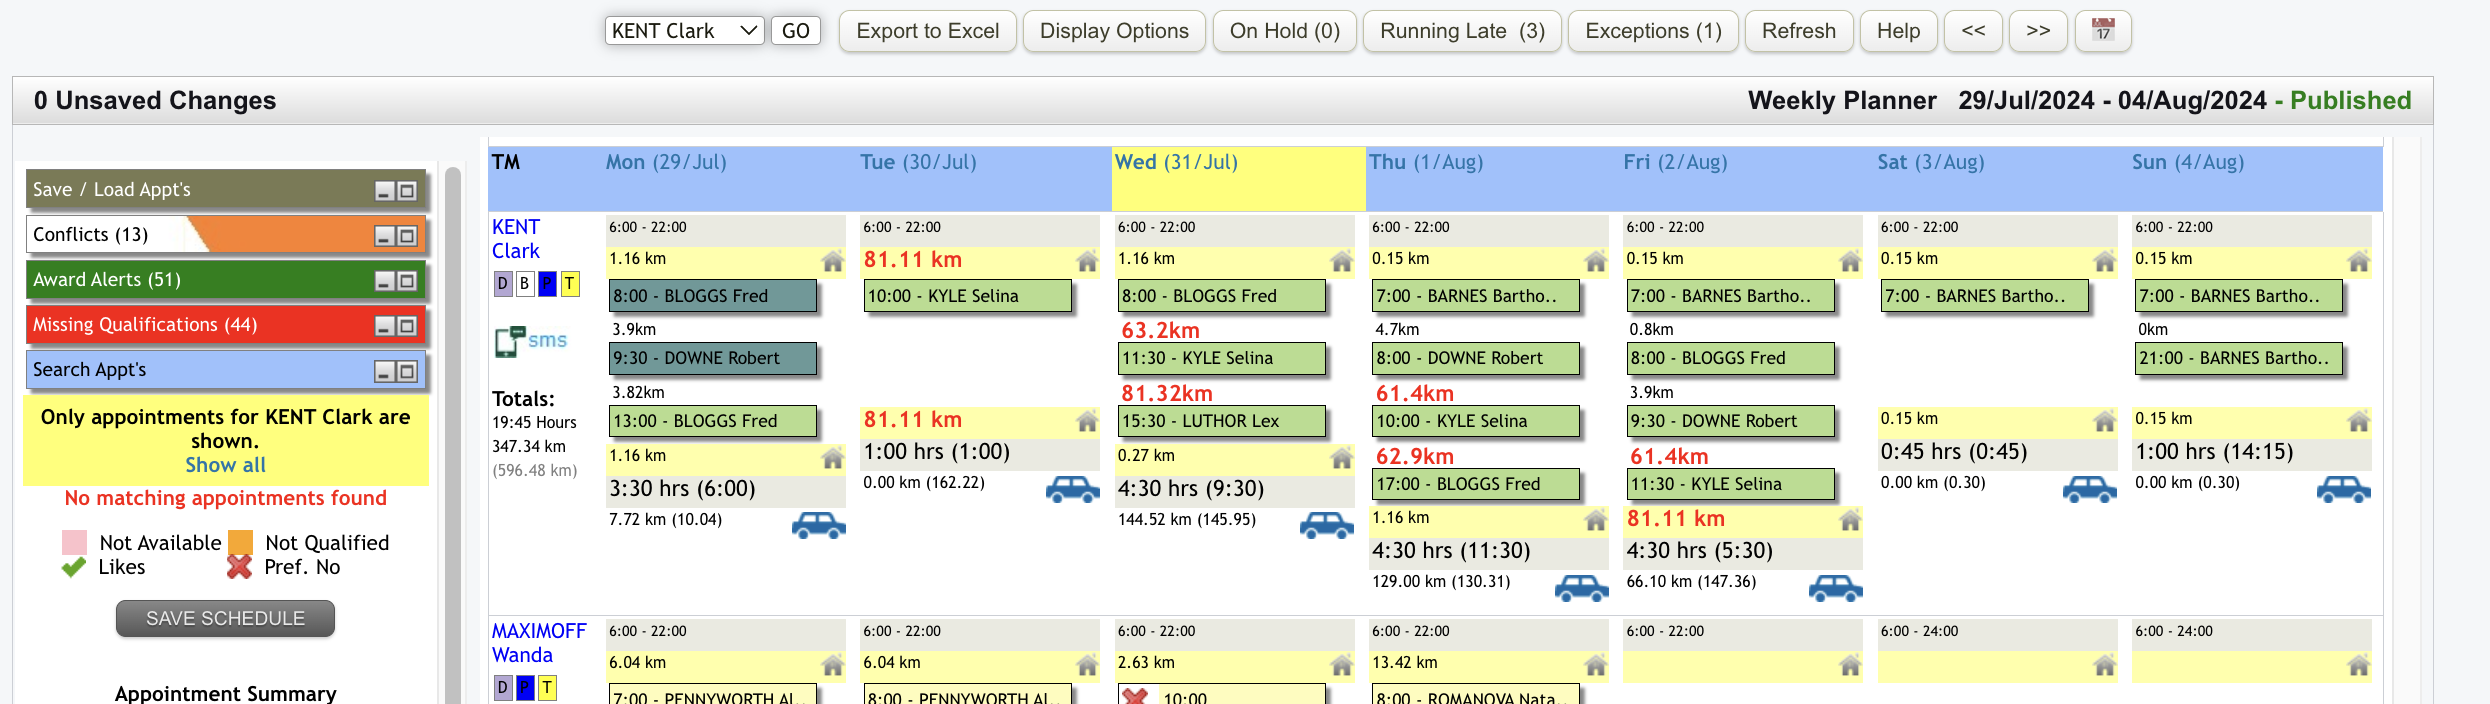The width and height of the screenshot is (2490, 704).
Task: Maximize the Award Alerts (51) panel
Action: pos(407,281)
